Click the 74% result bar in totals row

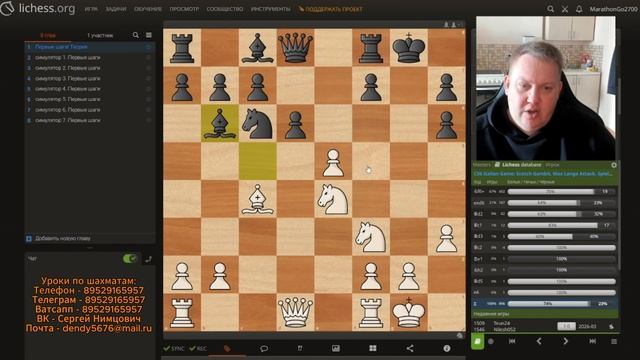click(548, 304)
